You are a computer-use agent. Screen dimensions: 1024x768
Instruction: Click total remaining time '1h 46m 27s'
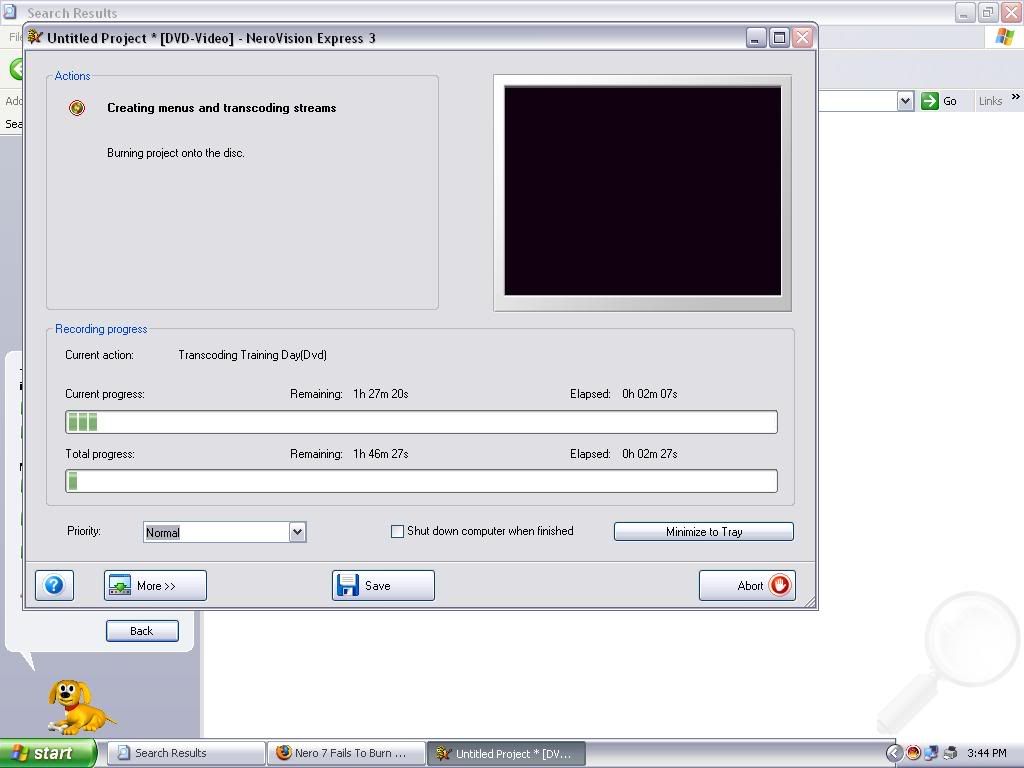pyautogui.click(x=381, y=454)
